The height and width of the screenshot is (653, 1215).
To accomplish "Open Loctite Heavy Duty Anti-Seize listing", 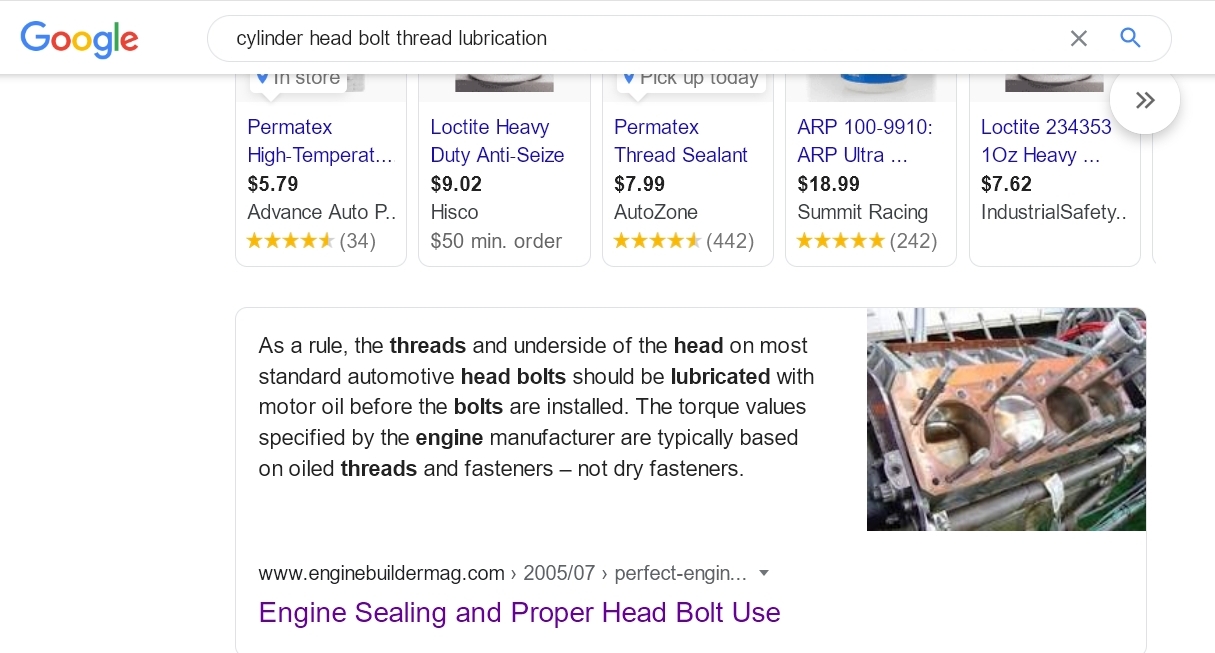I will click(497, 141).
